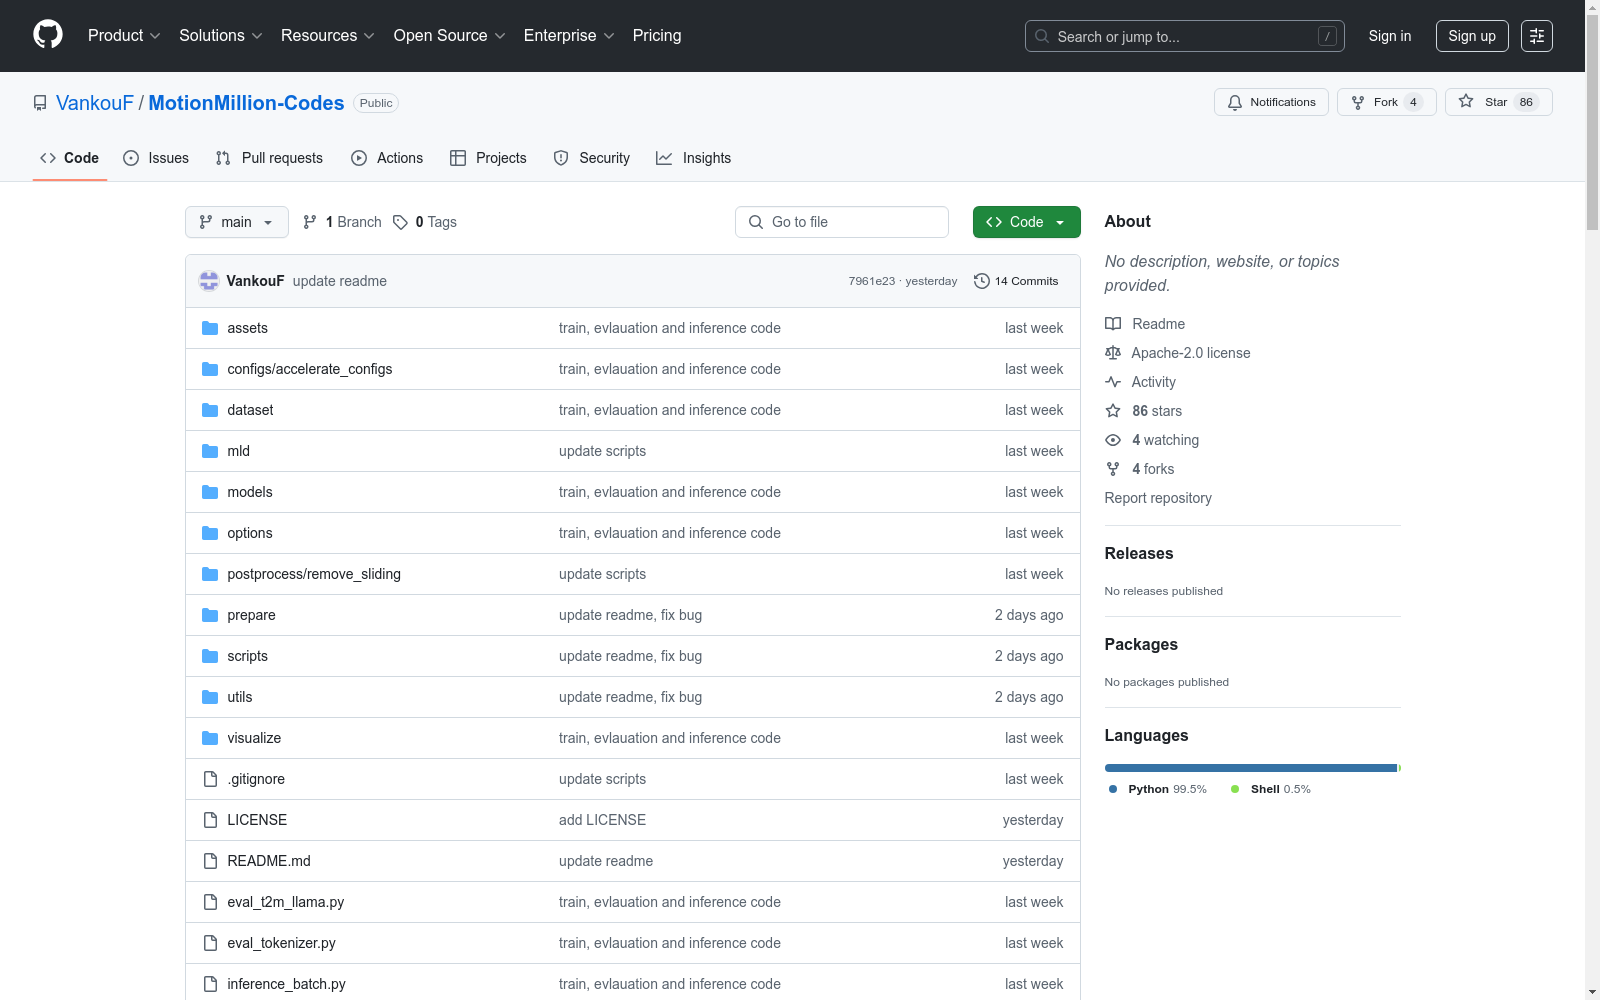Open the GitHub homepage logo

click(x=48, y=35)
